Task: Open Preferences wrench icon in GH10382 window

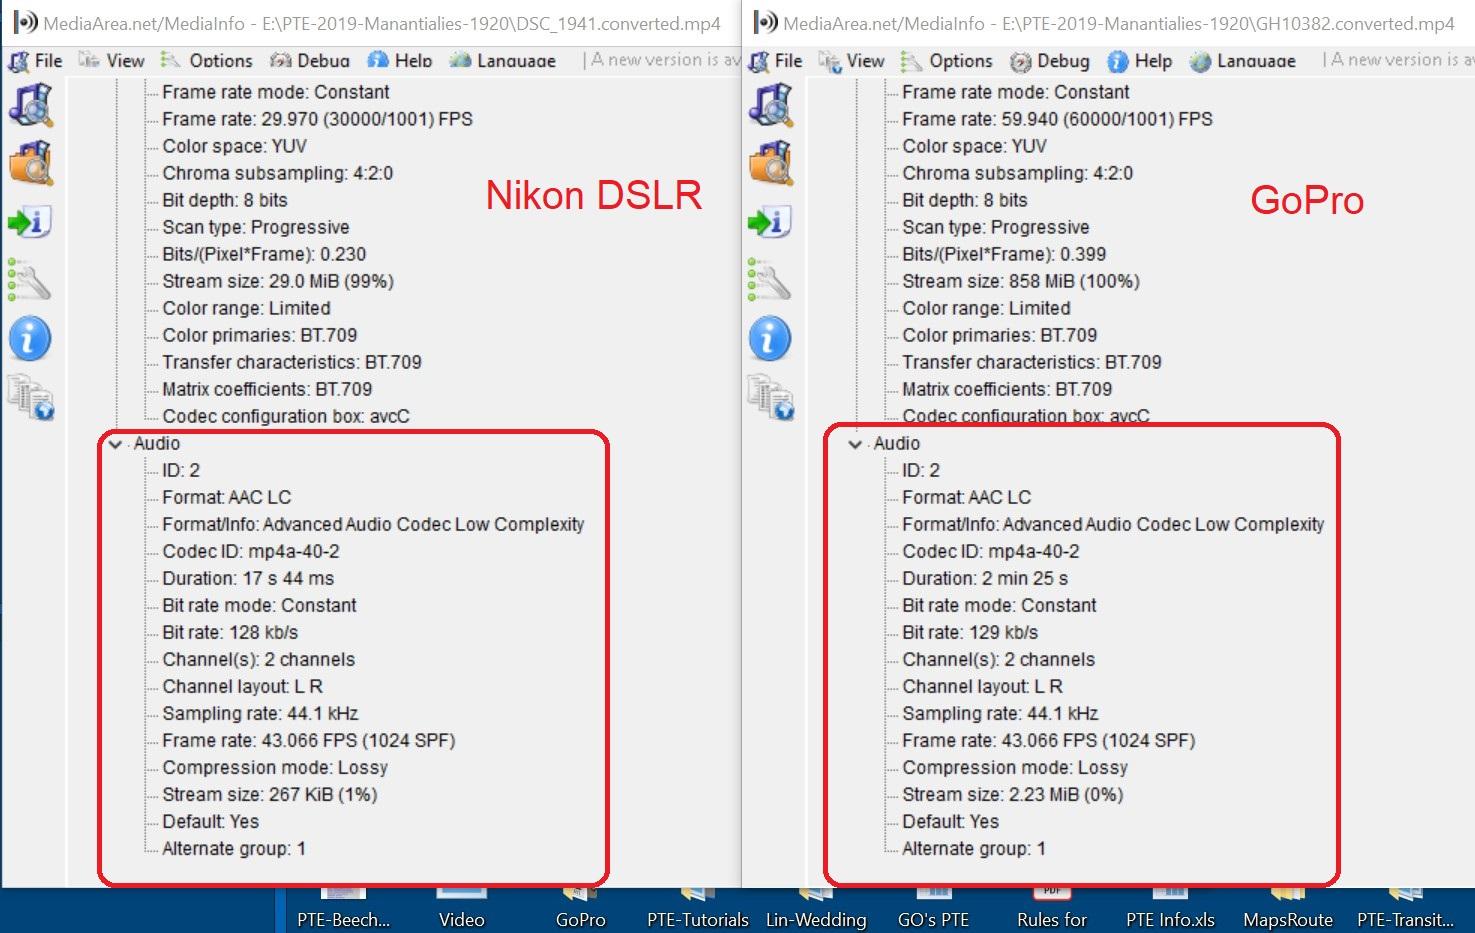Action: pyautogui.click(x=770, y=280)
